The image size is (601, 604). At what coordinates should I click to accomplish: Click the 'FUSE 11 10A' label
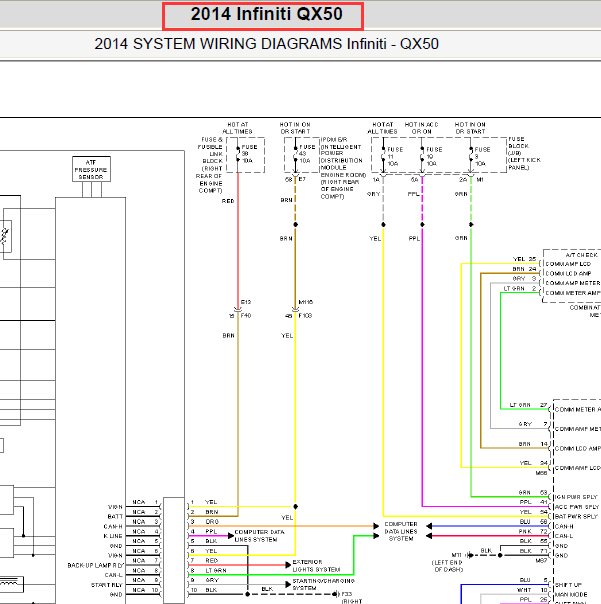(395, 156)
